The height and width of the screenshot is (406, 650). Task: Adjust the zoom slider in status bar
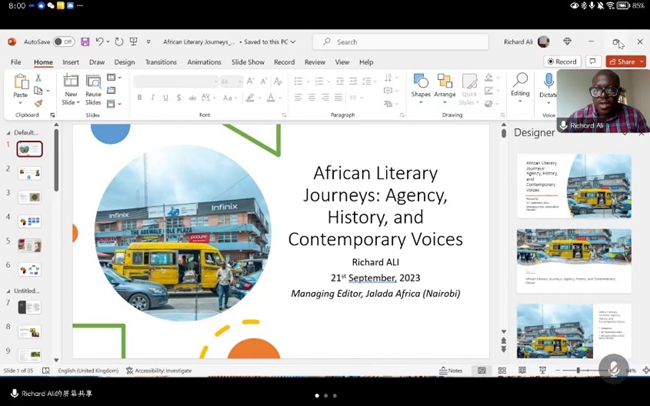pyautogui.click(x=578, y=371)
